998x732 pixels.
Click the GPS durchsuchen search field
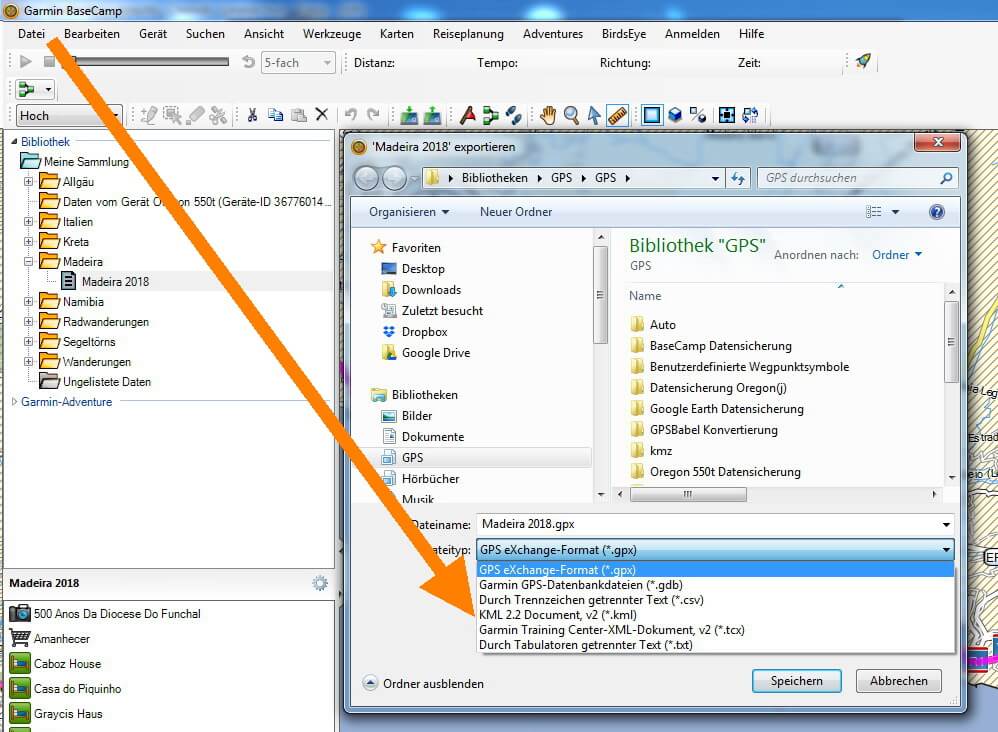point(848,178)
